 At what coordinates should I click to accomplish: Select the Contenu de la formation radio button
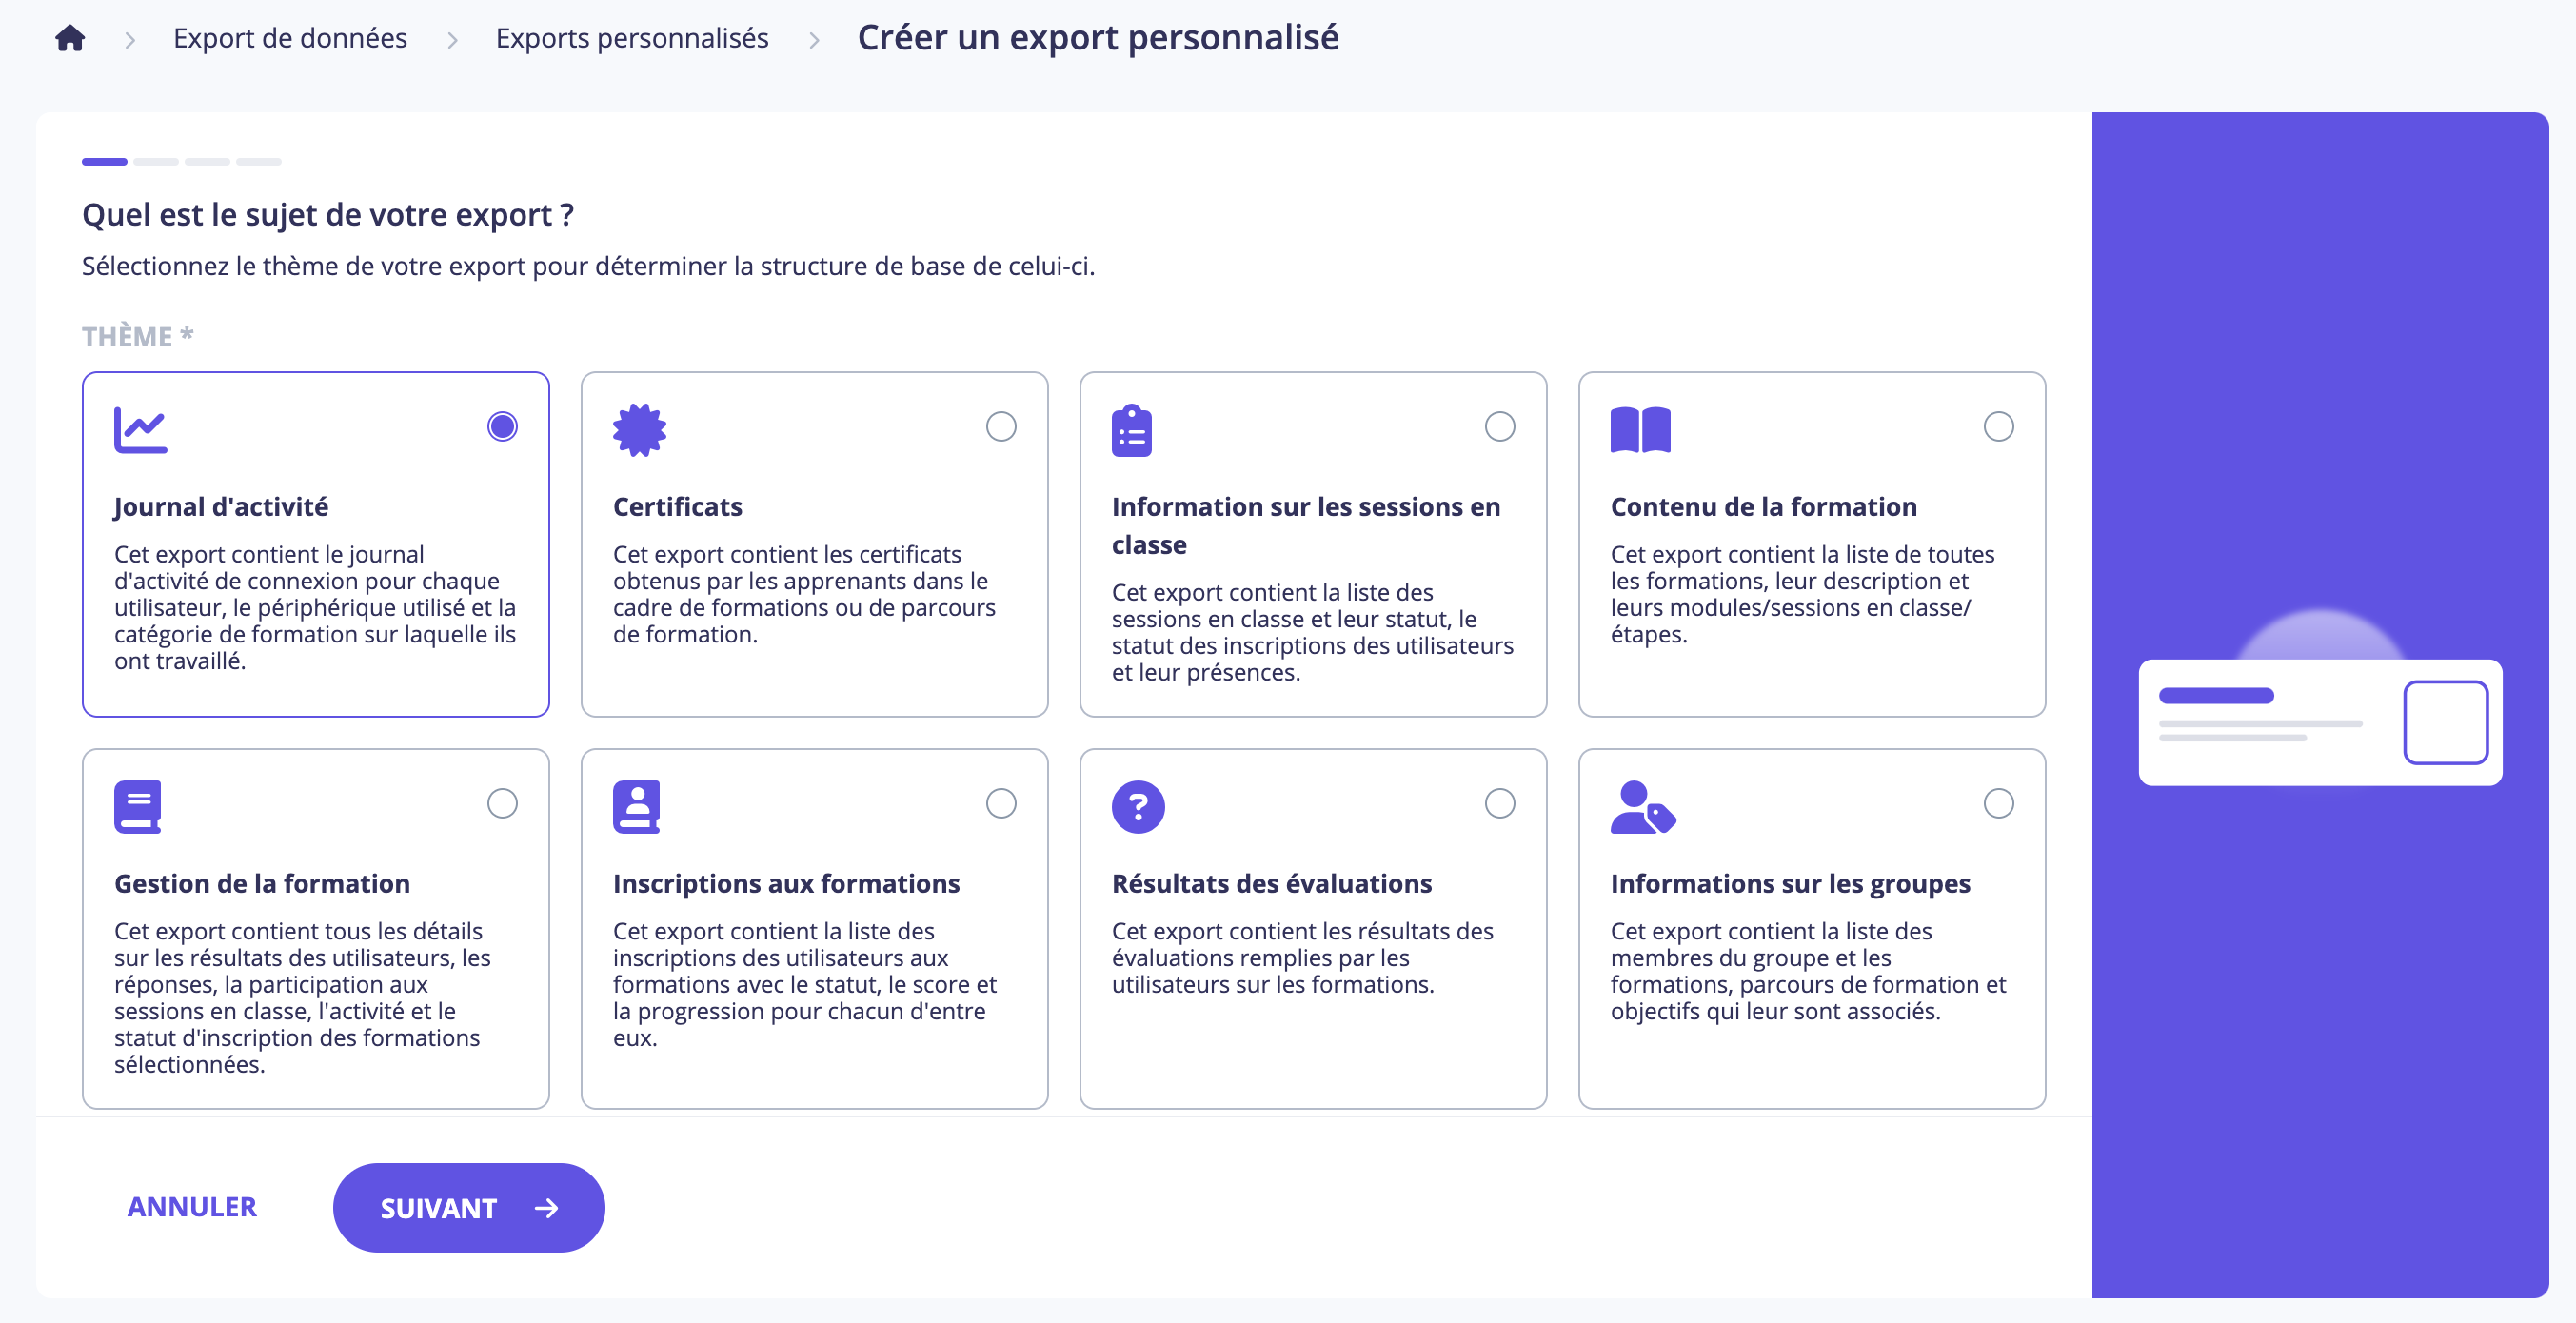1998,427
